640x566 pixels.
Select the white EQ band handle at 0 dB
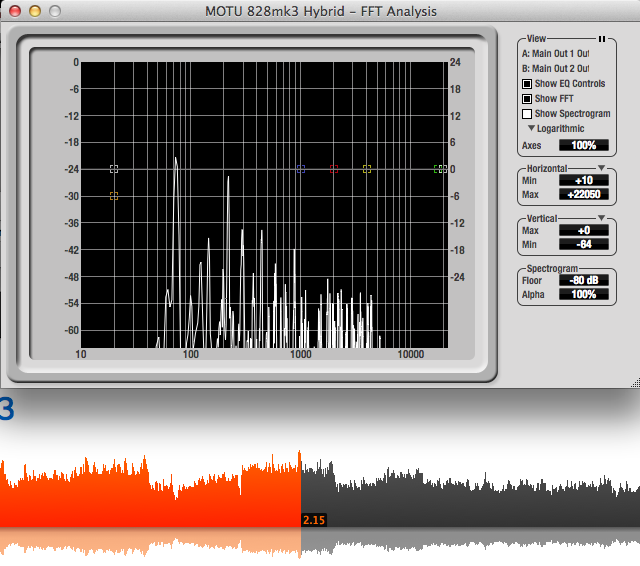(x=114, y=169)
